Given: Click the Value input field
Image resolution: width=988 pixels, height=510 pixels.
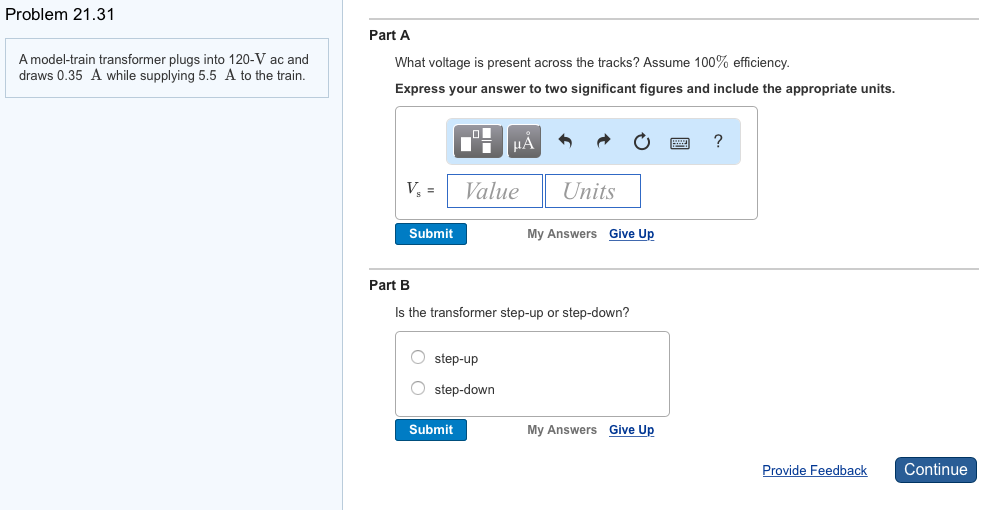Looking at the screenshot, I should 494,191.
